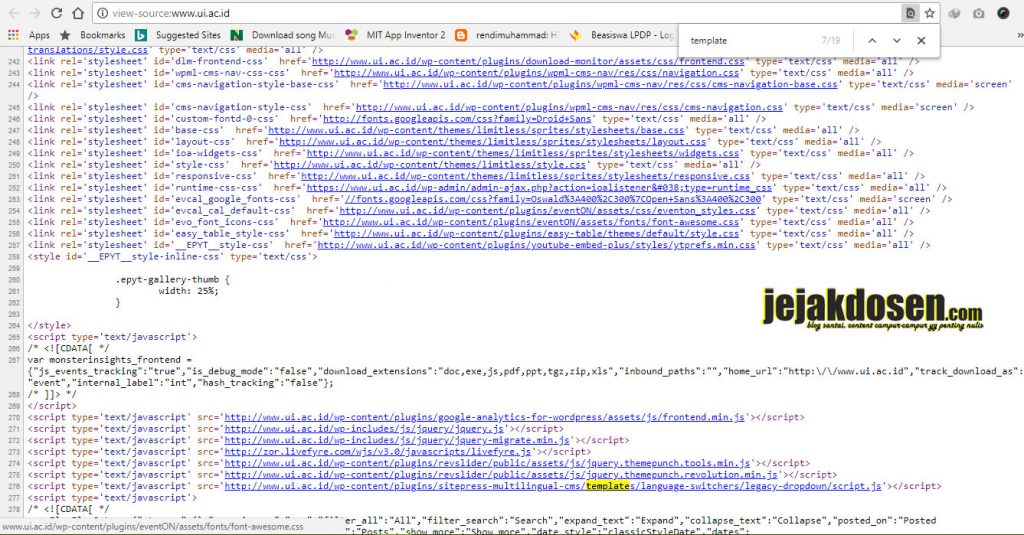The image size is (1024, 535).
Task: Go forward with the forward arrow
Action: click(35, 13)
